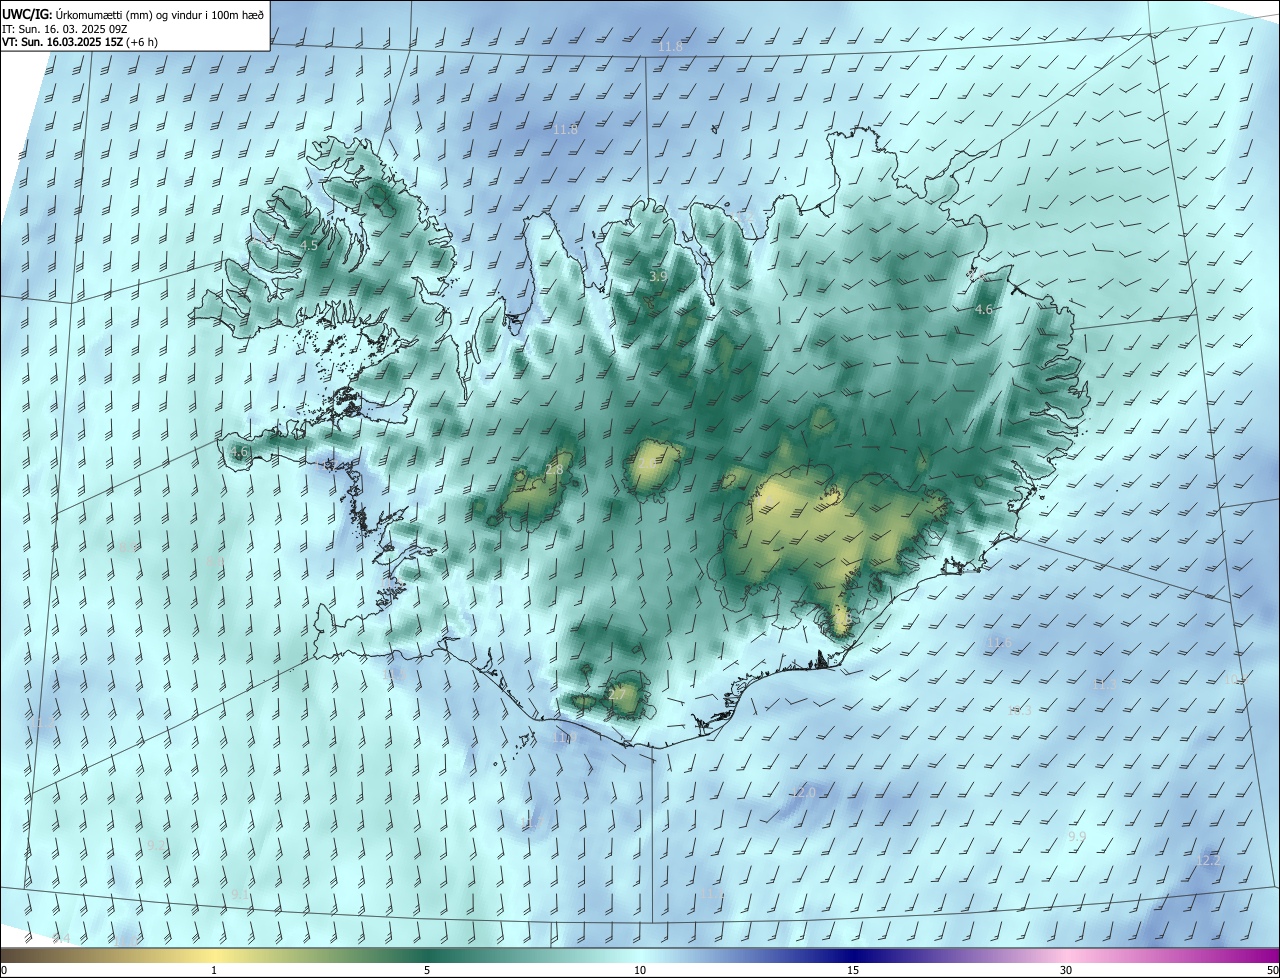Click the '5' tick label on the color scale
1280x978 pixels.
pos(427,970)
